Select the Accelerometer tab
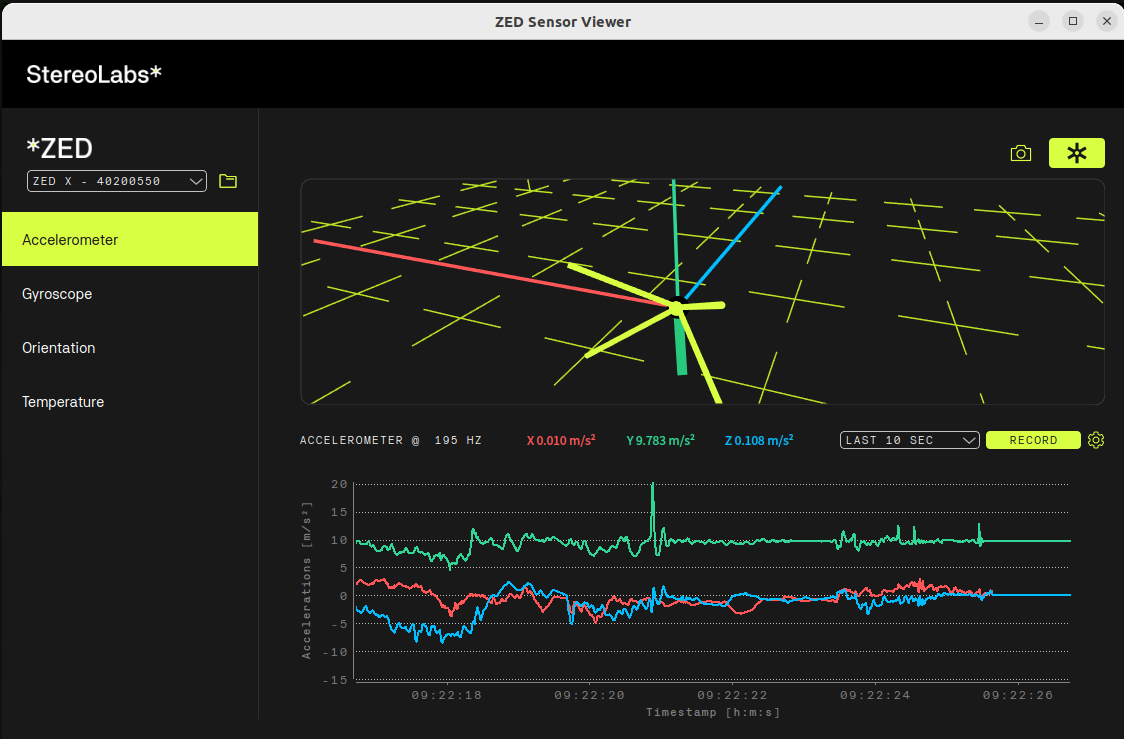 [x=130, y=240]
